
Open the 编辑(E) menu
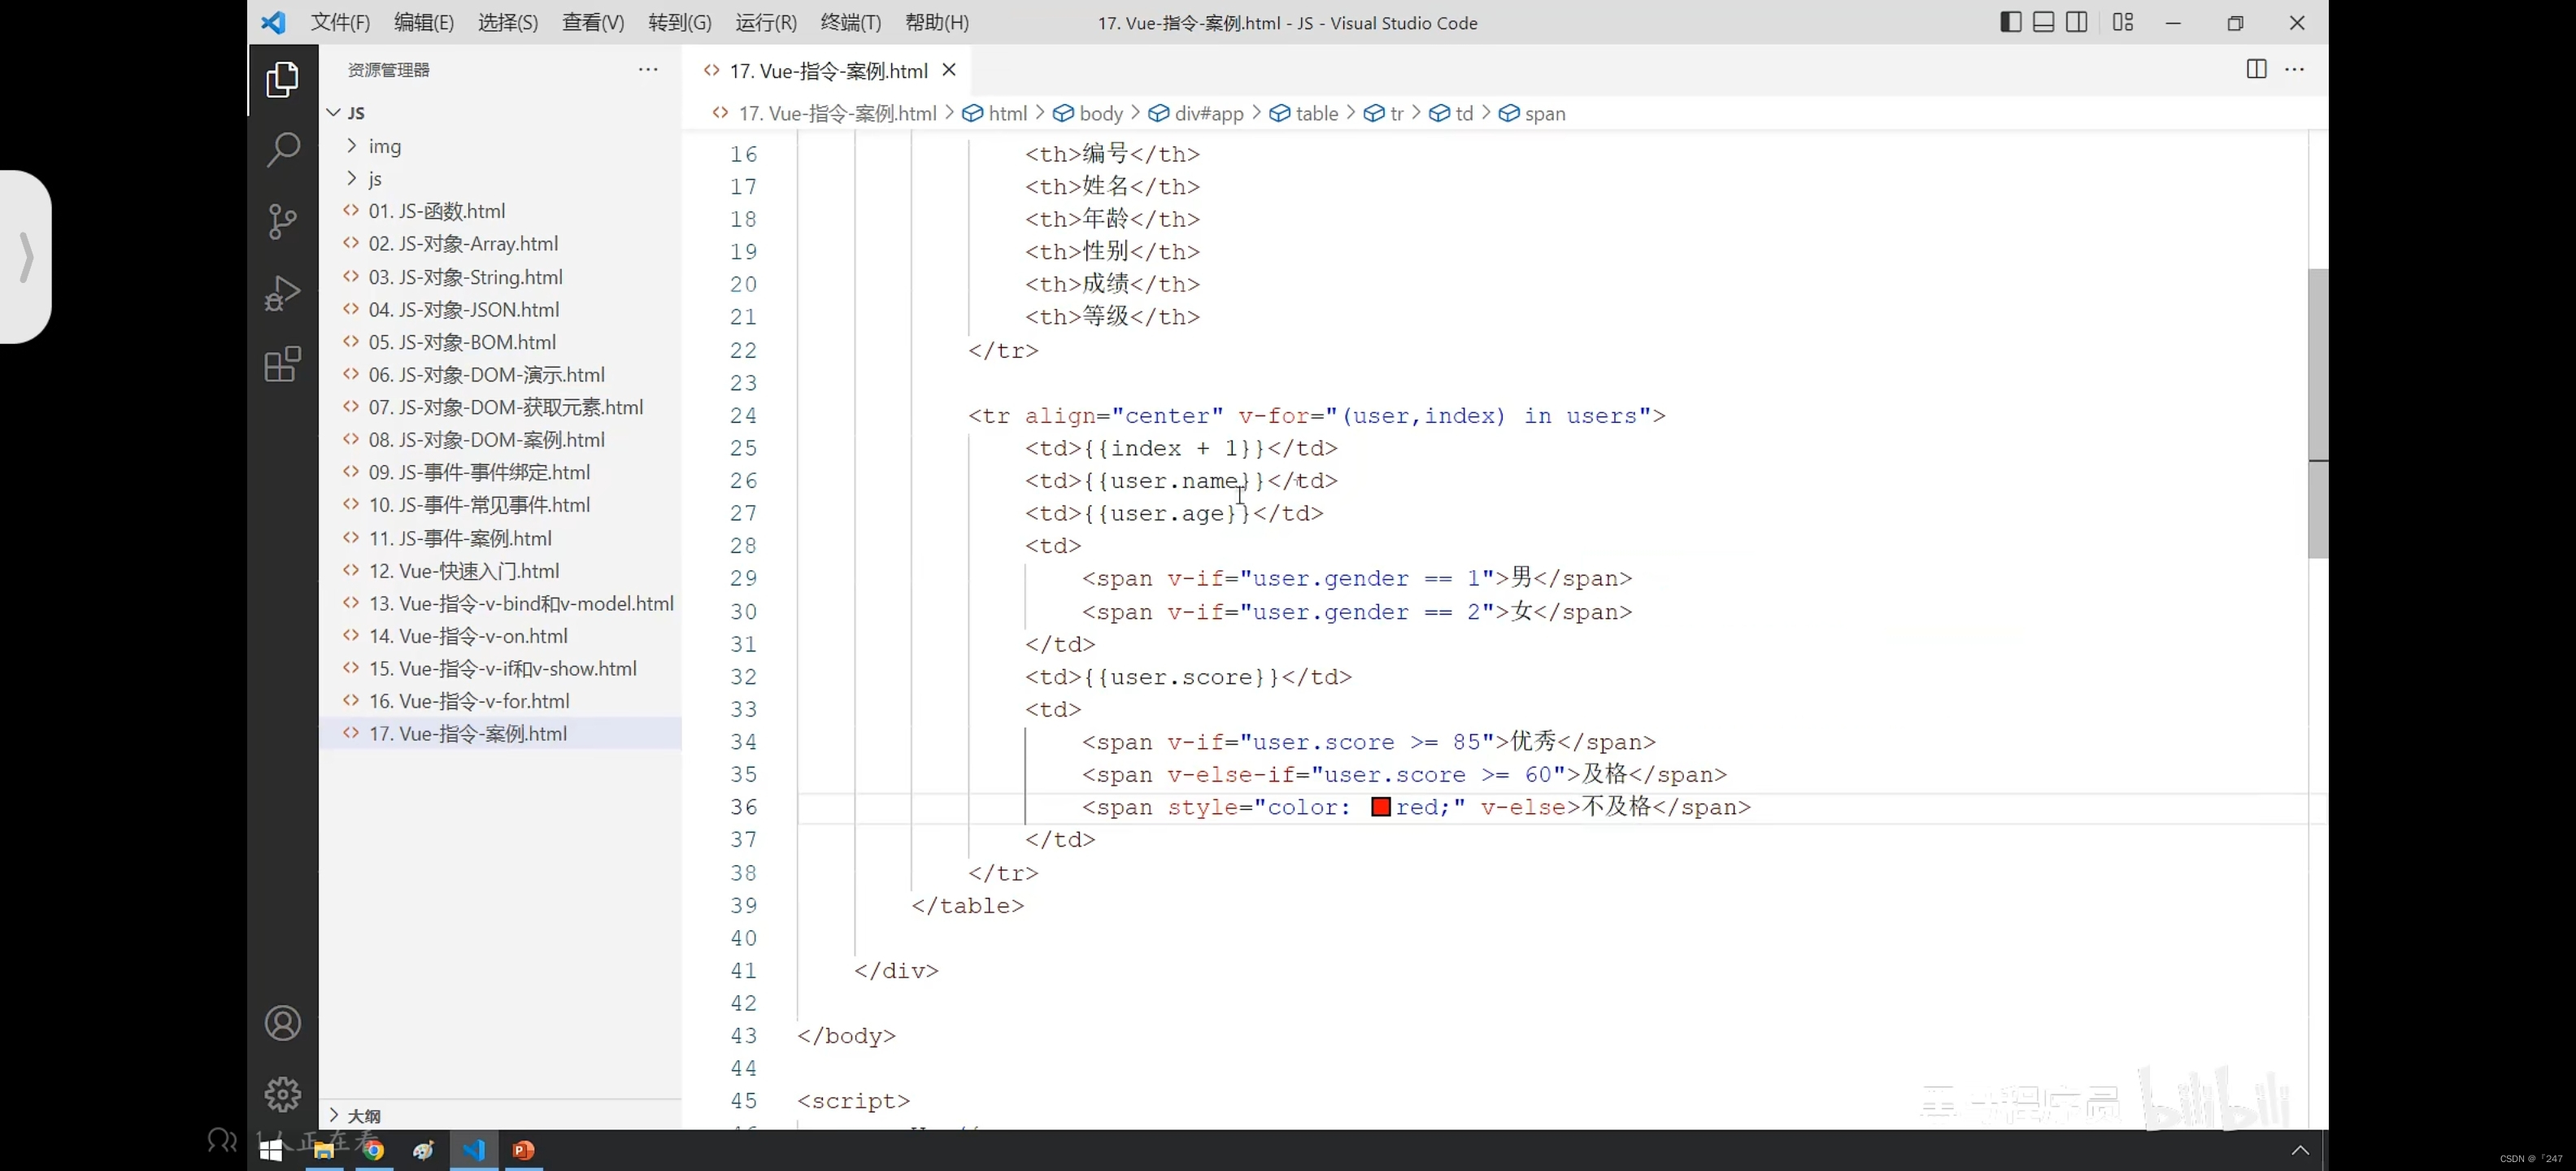point(424,22)
